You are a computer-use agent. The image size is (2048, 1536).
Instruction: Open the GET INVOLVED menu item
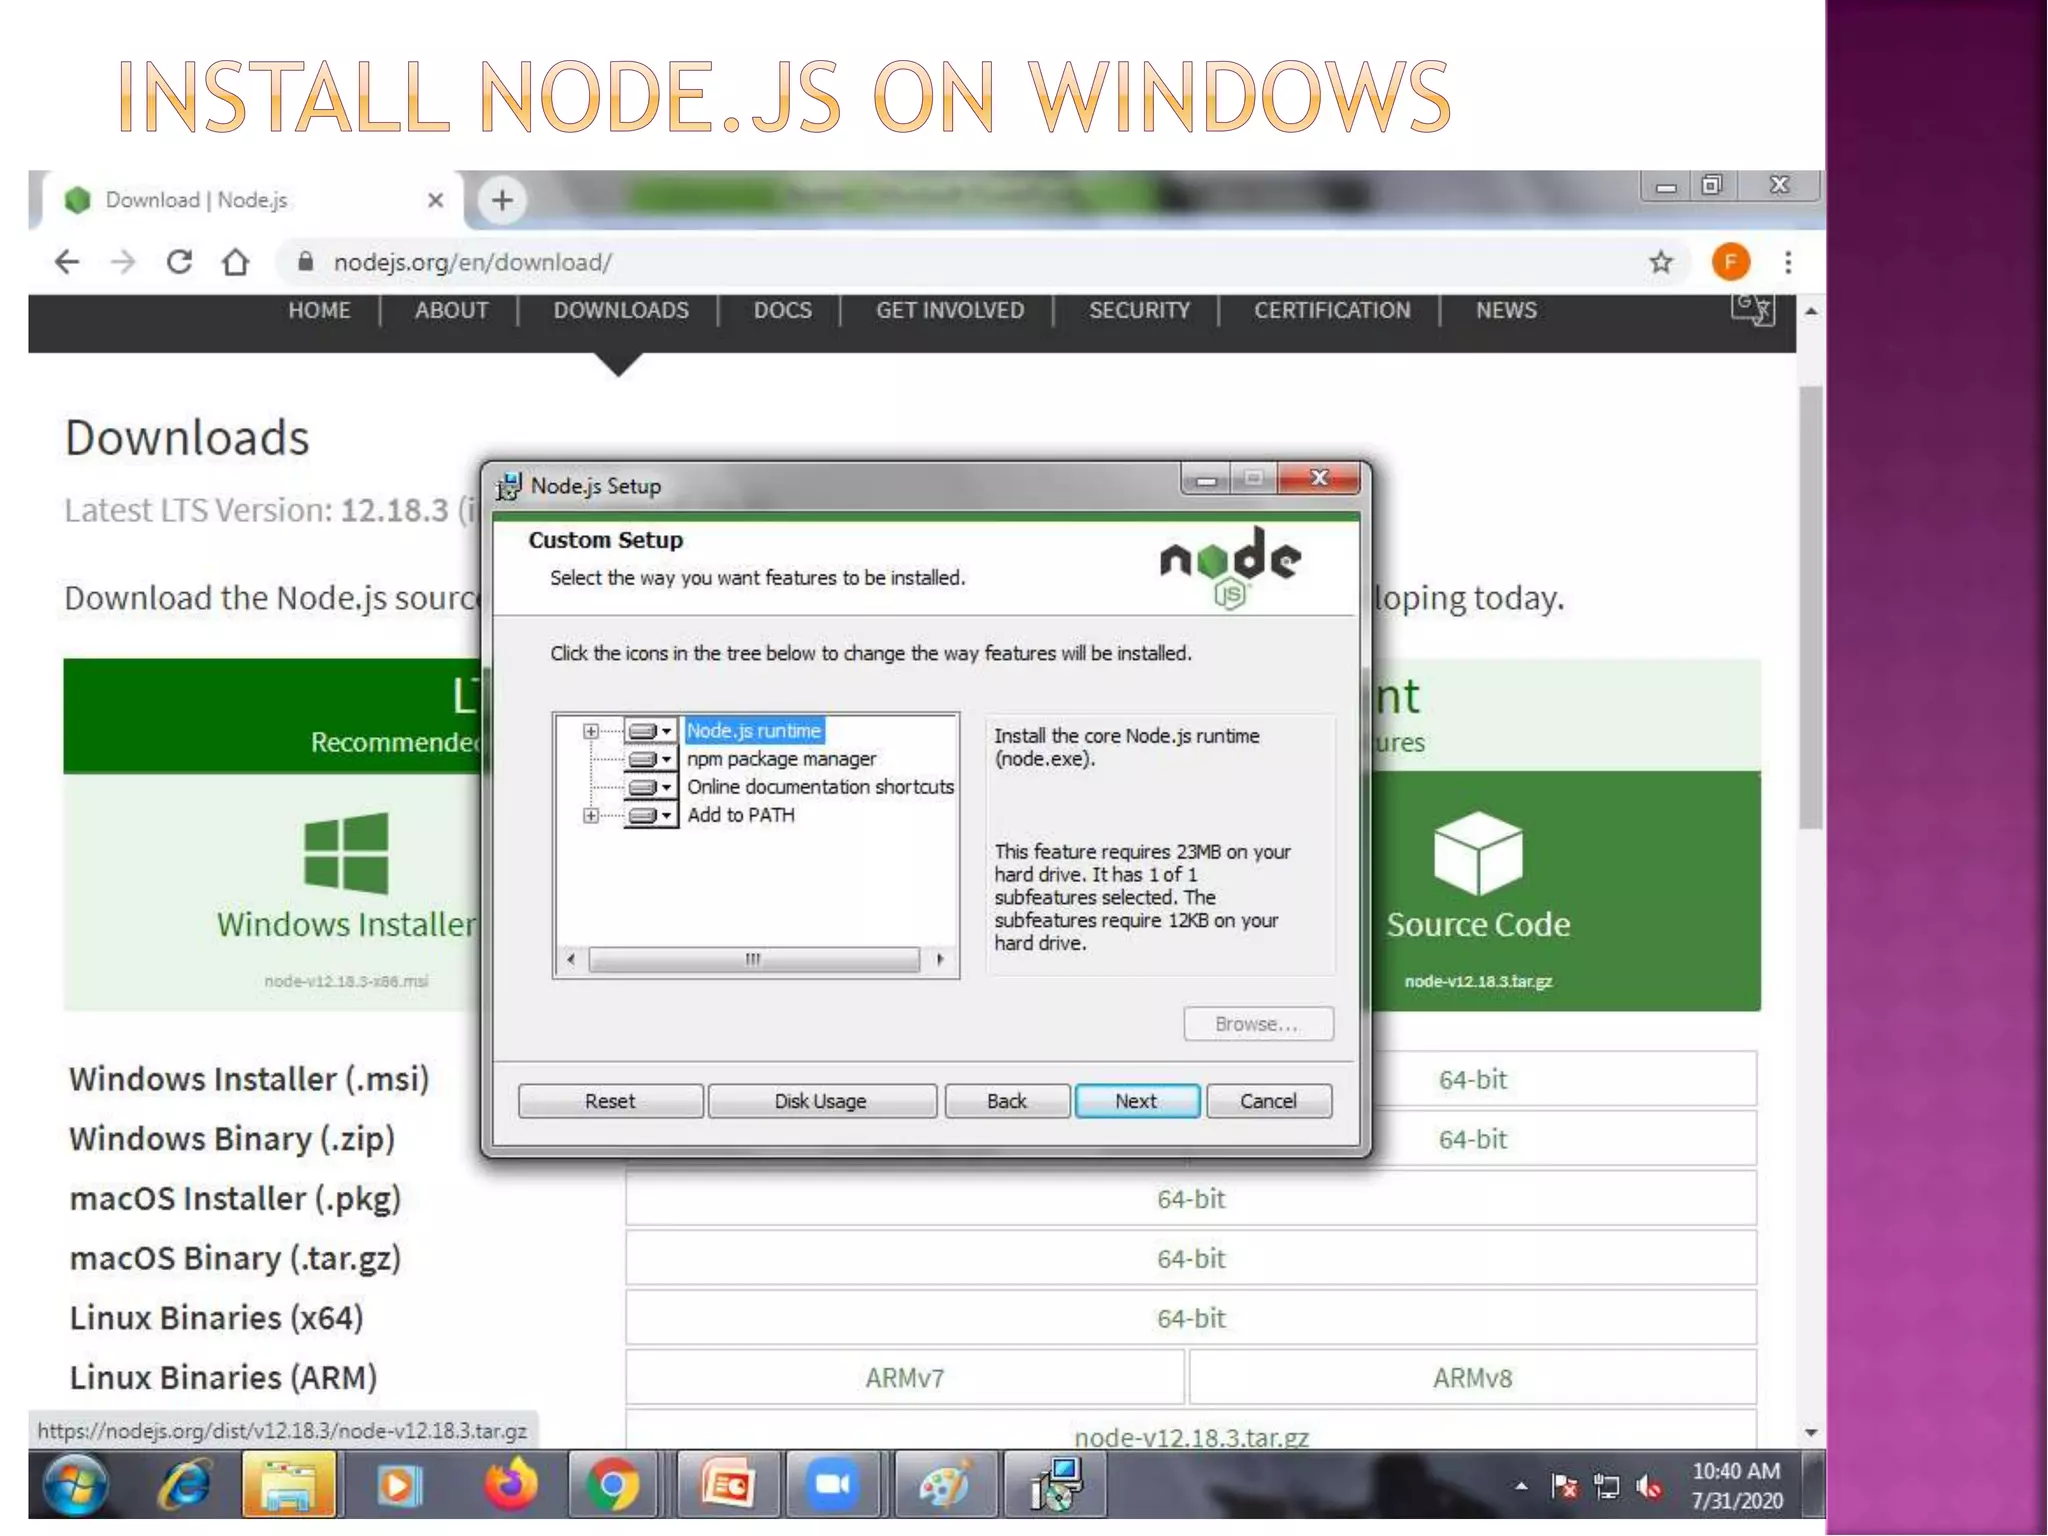point(949,310)
